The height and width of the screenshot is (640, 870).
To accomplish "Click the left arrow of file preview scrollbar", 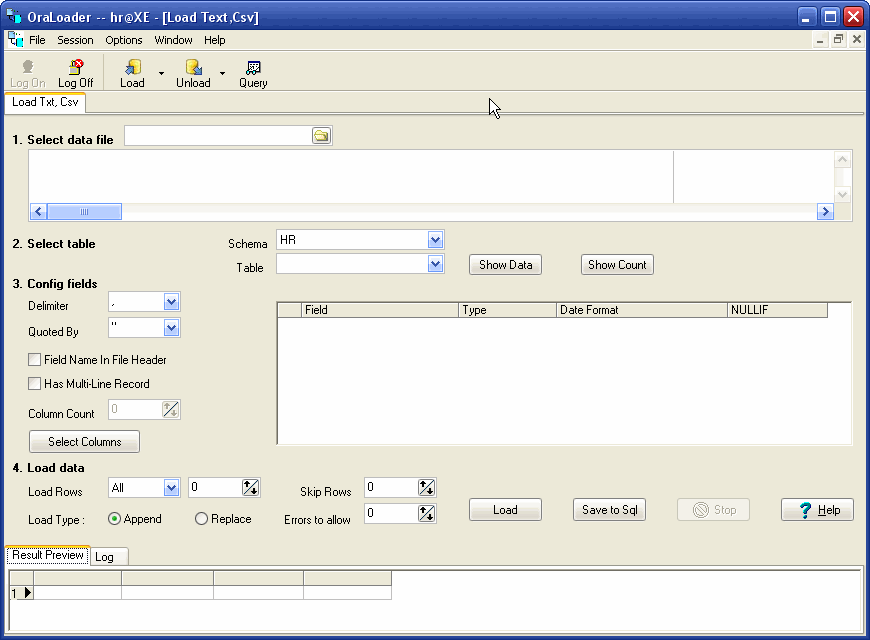I will coord(38,211).
